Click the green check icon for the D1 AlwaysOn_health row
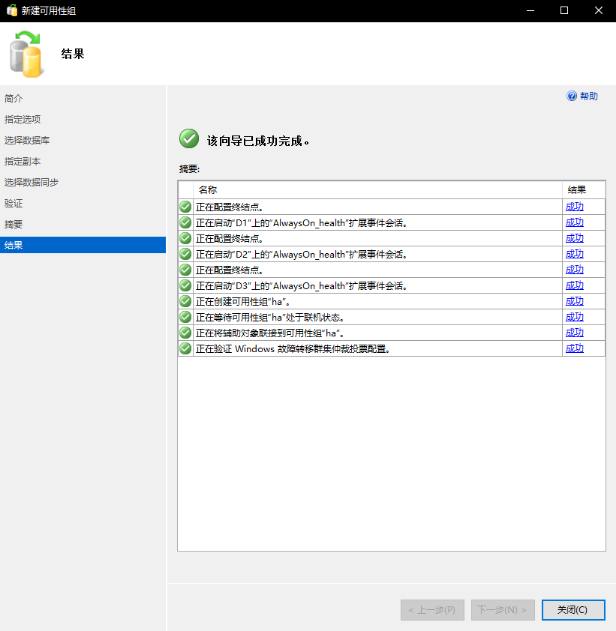The height and width of the screenshot is (631, 616). 186,222
